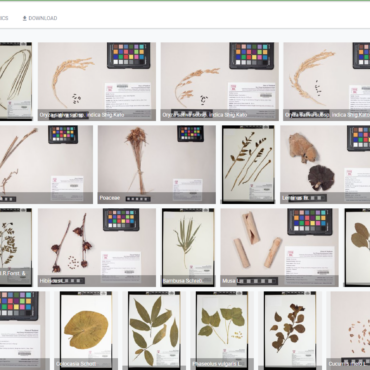Open the uncaptioned sheet with compound green leaves

[154, 331]
